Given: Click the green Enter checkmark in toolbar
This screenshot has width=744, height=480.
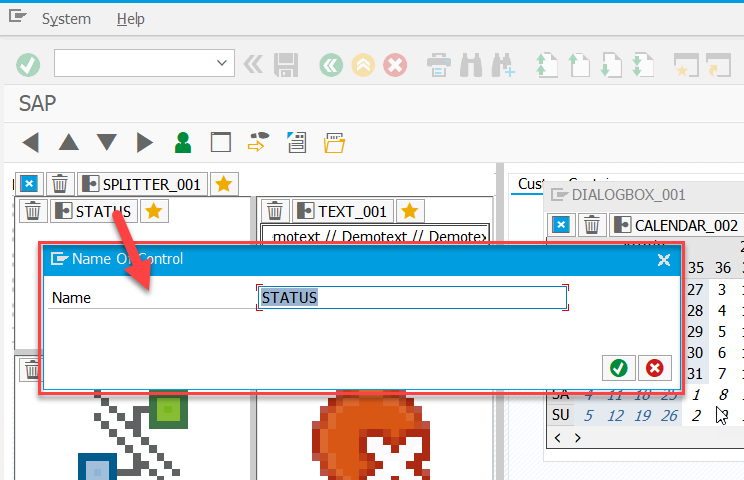Looking at the screenshot, I should 28,65.
